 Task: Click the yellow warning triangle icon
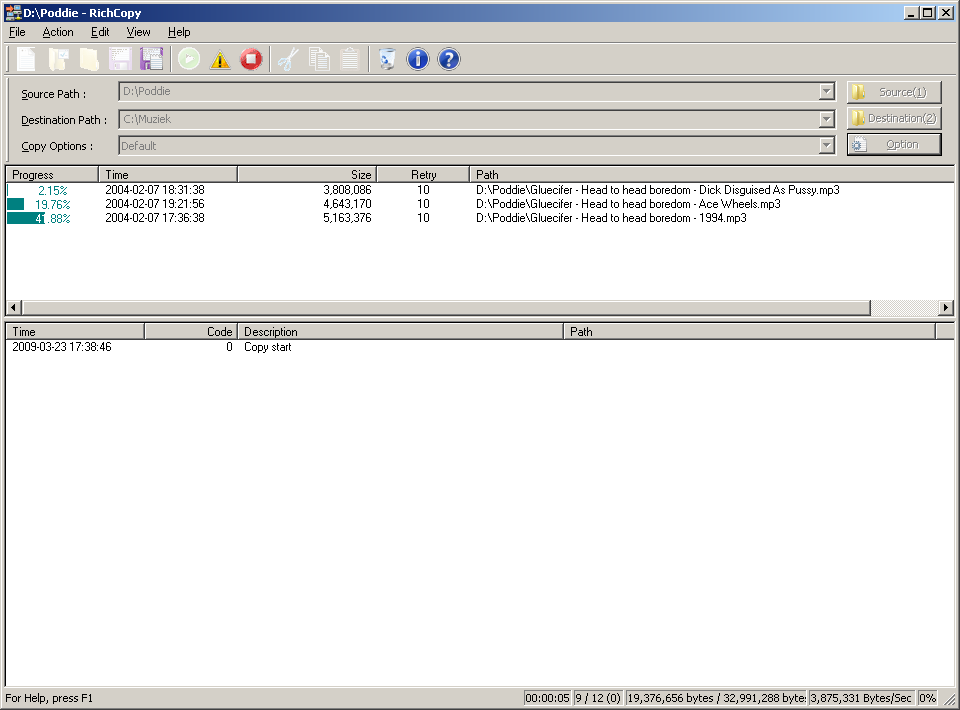(220, 60)
